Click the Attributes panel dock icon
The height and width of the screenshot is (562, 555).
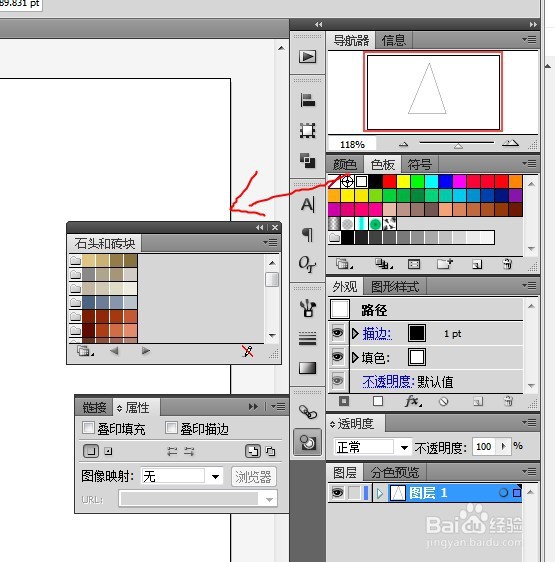pyautogui.click(x=308, y=442)
